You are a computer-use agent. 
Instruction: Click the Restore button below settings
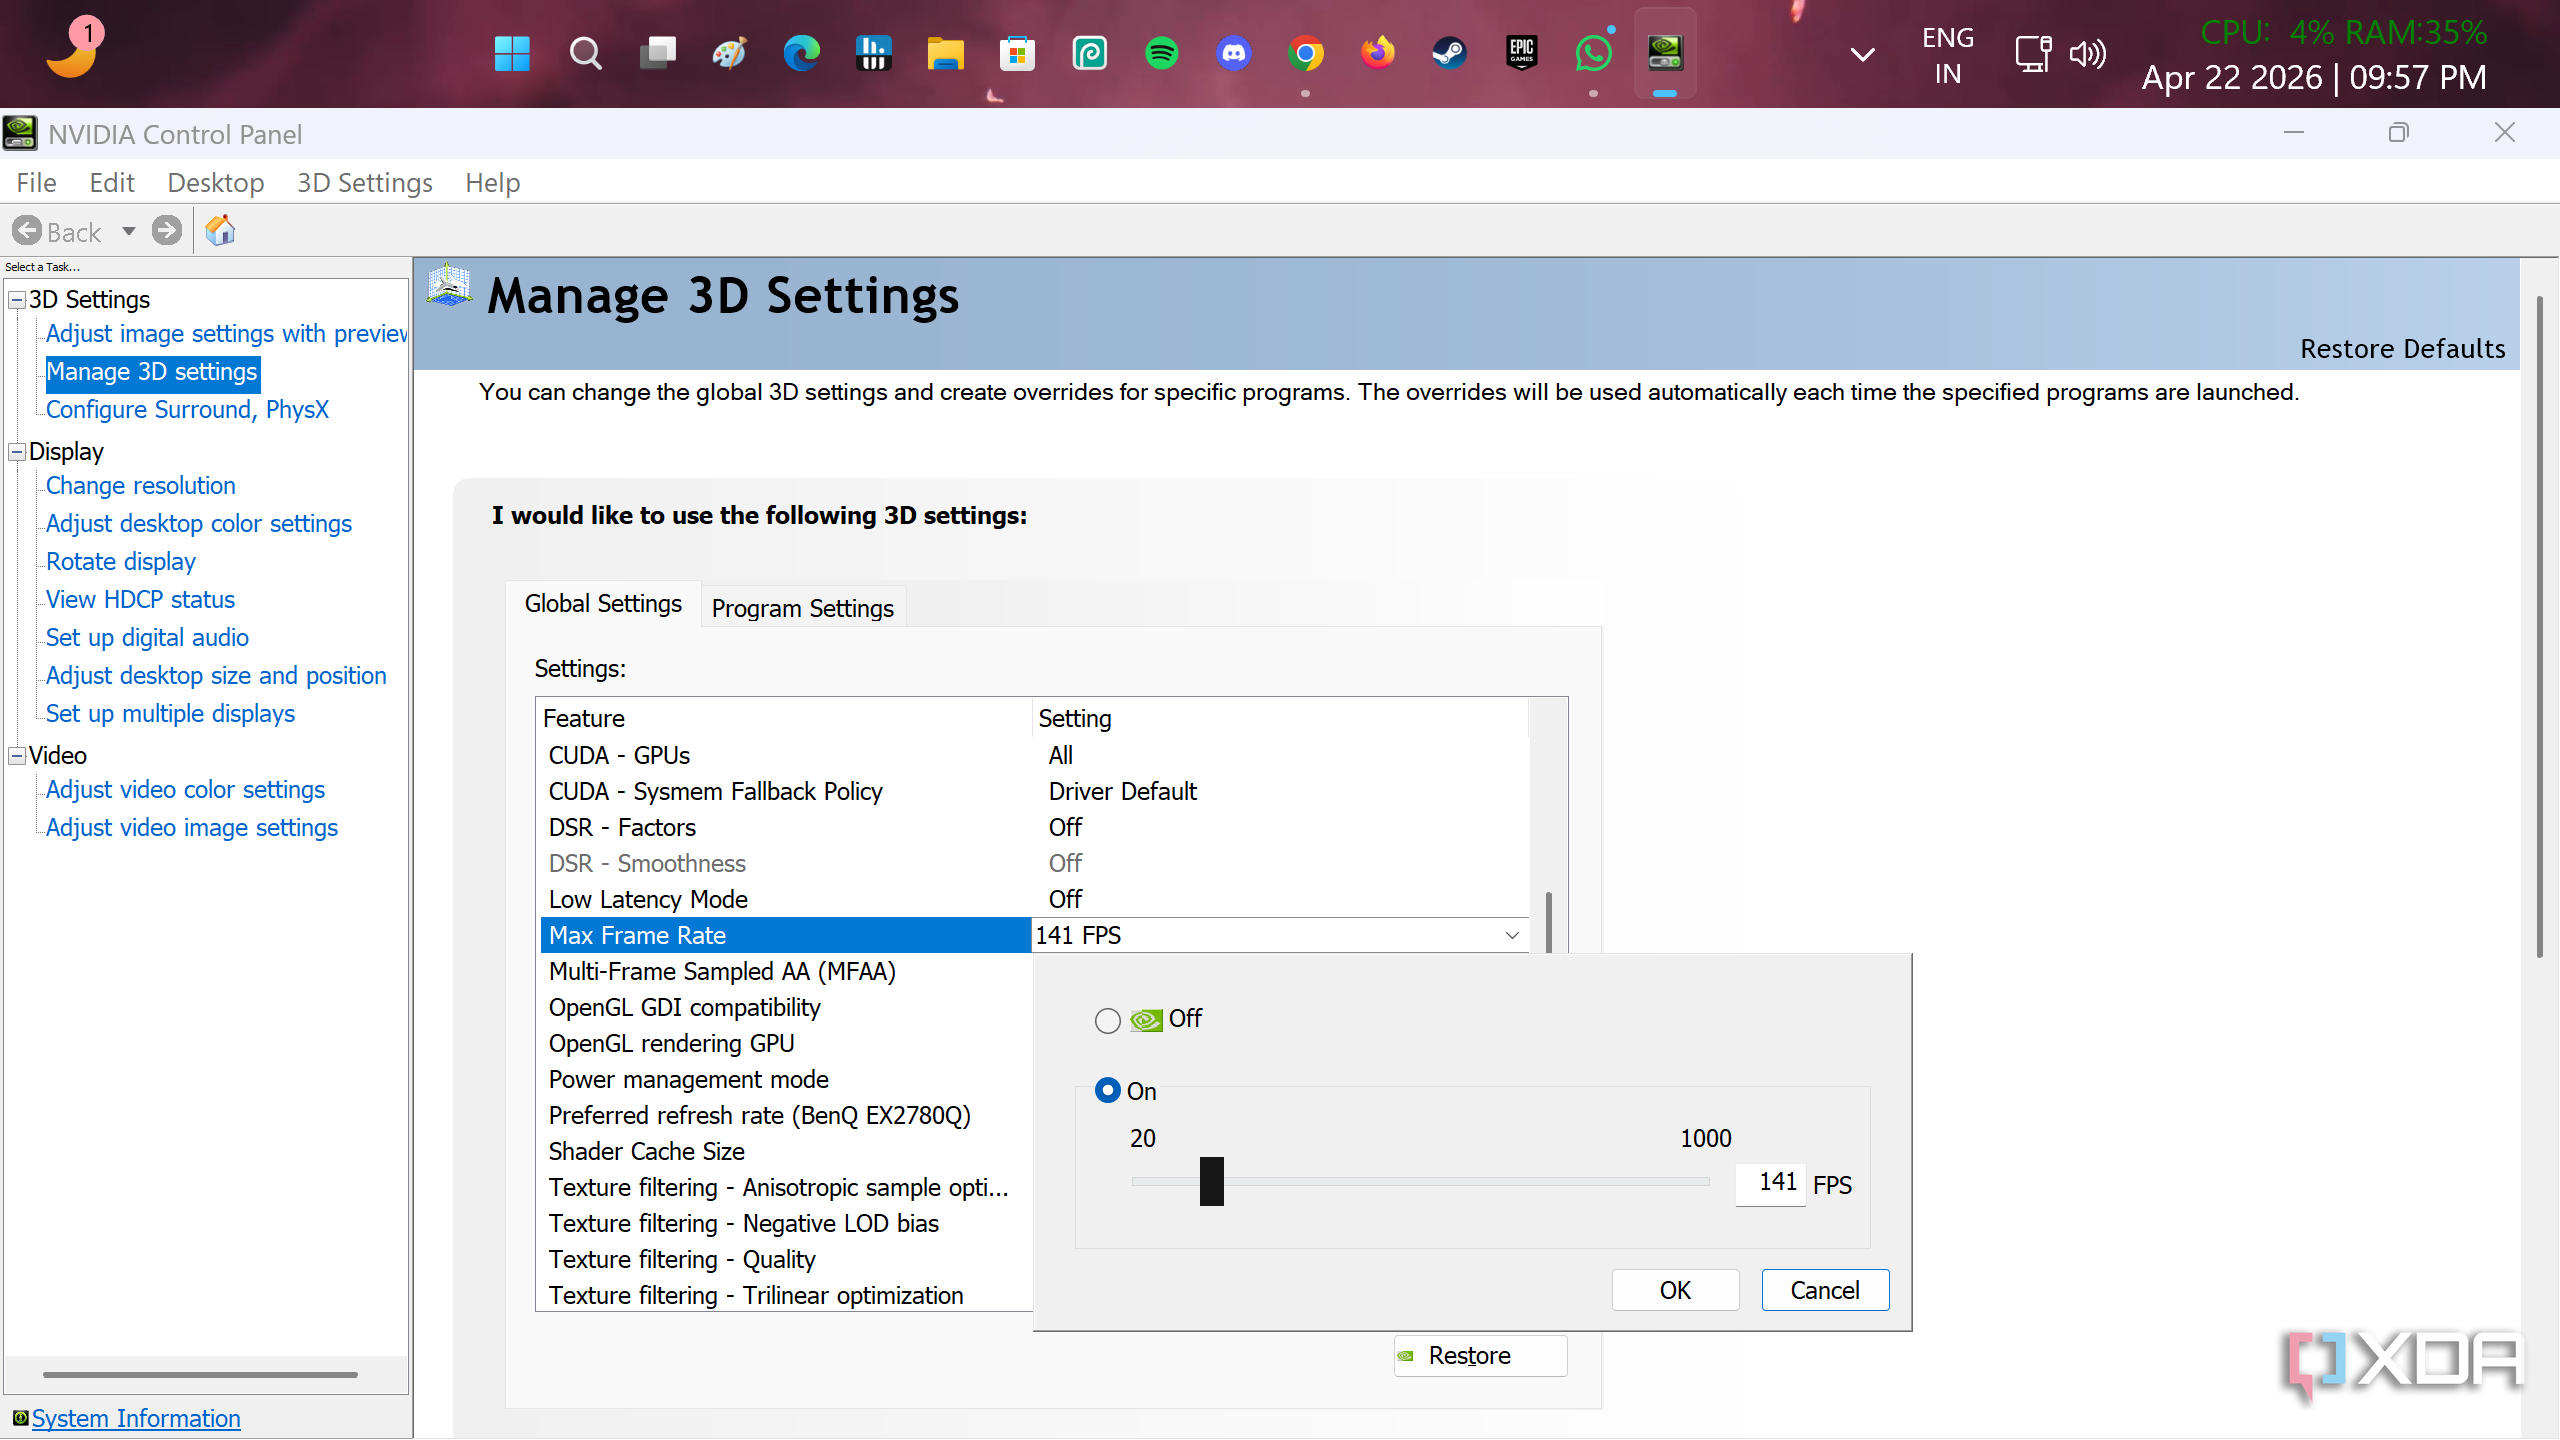tap(1481, 1356)
